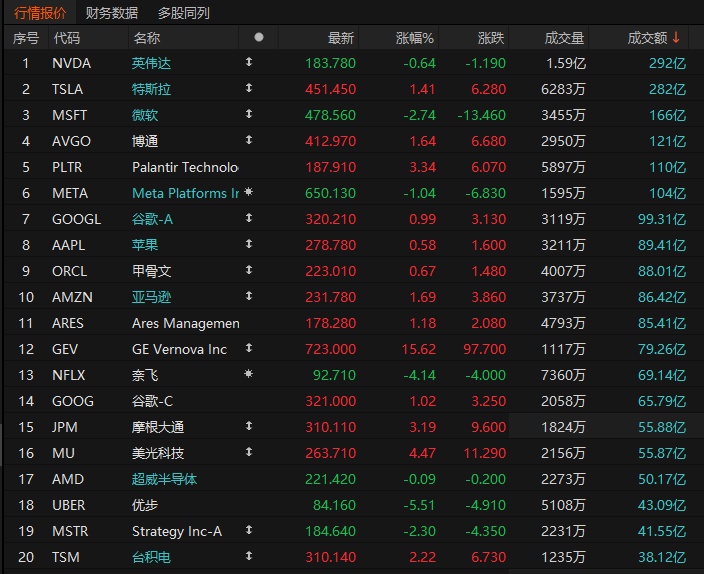The width and height of the screenshot is (704, 574).
Task: Switch to the 行情报价 tab
Action: [x=40, y=13]
